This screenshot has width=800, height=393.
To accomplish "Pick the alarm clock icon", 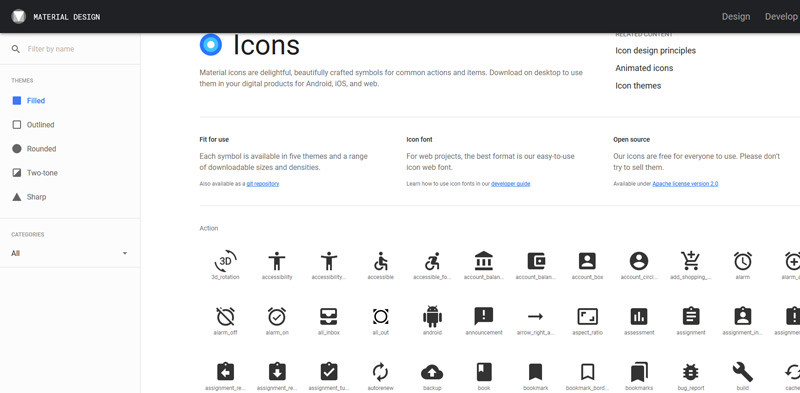I will coord(743,261).
